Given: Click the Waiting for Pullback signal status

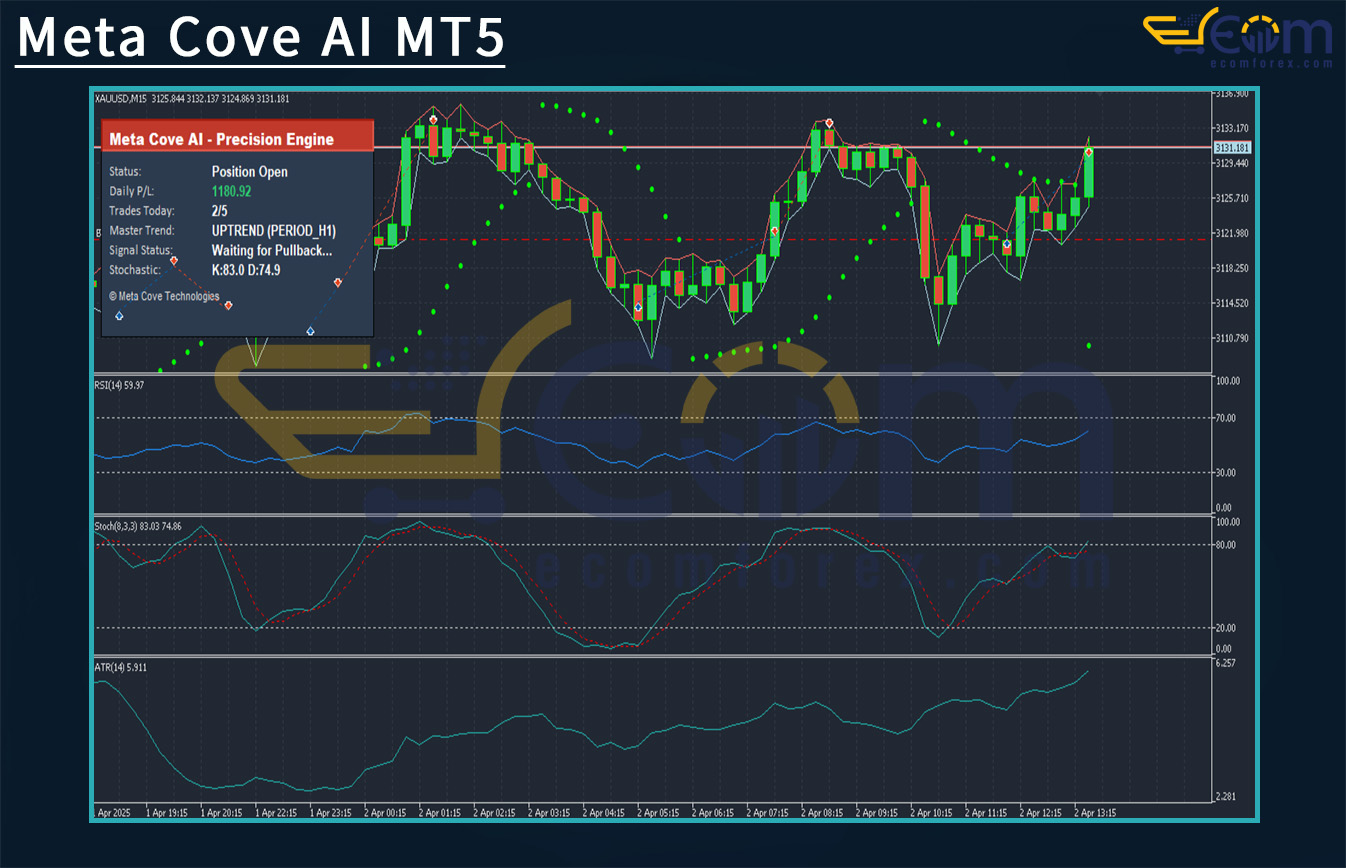Looking at the screenshot, I should point(272,251).
